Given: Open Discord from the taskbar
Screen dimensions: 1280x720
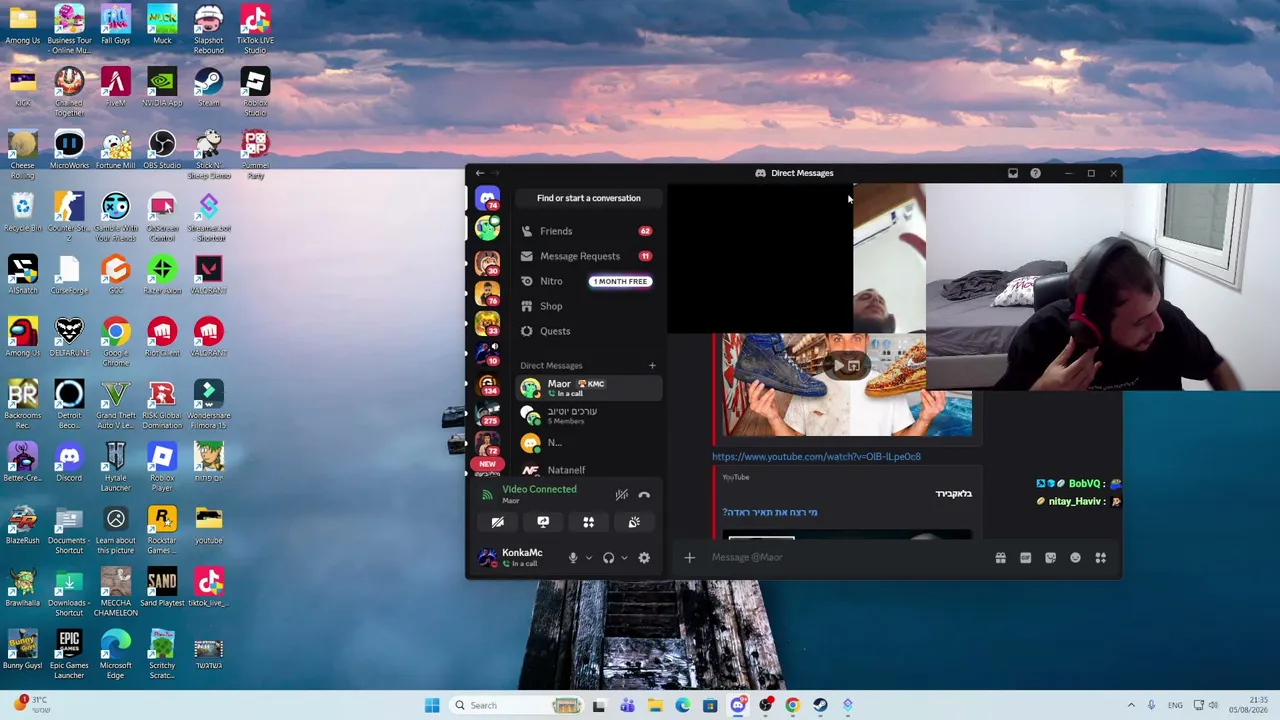Looking at the screenshot, I should (x=738, y=705).
